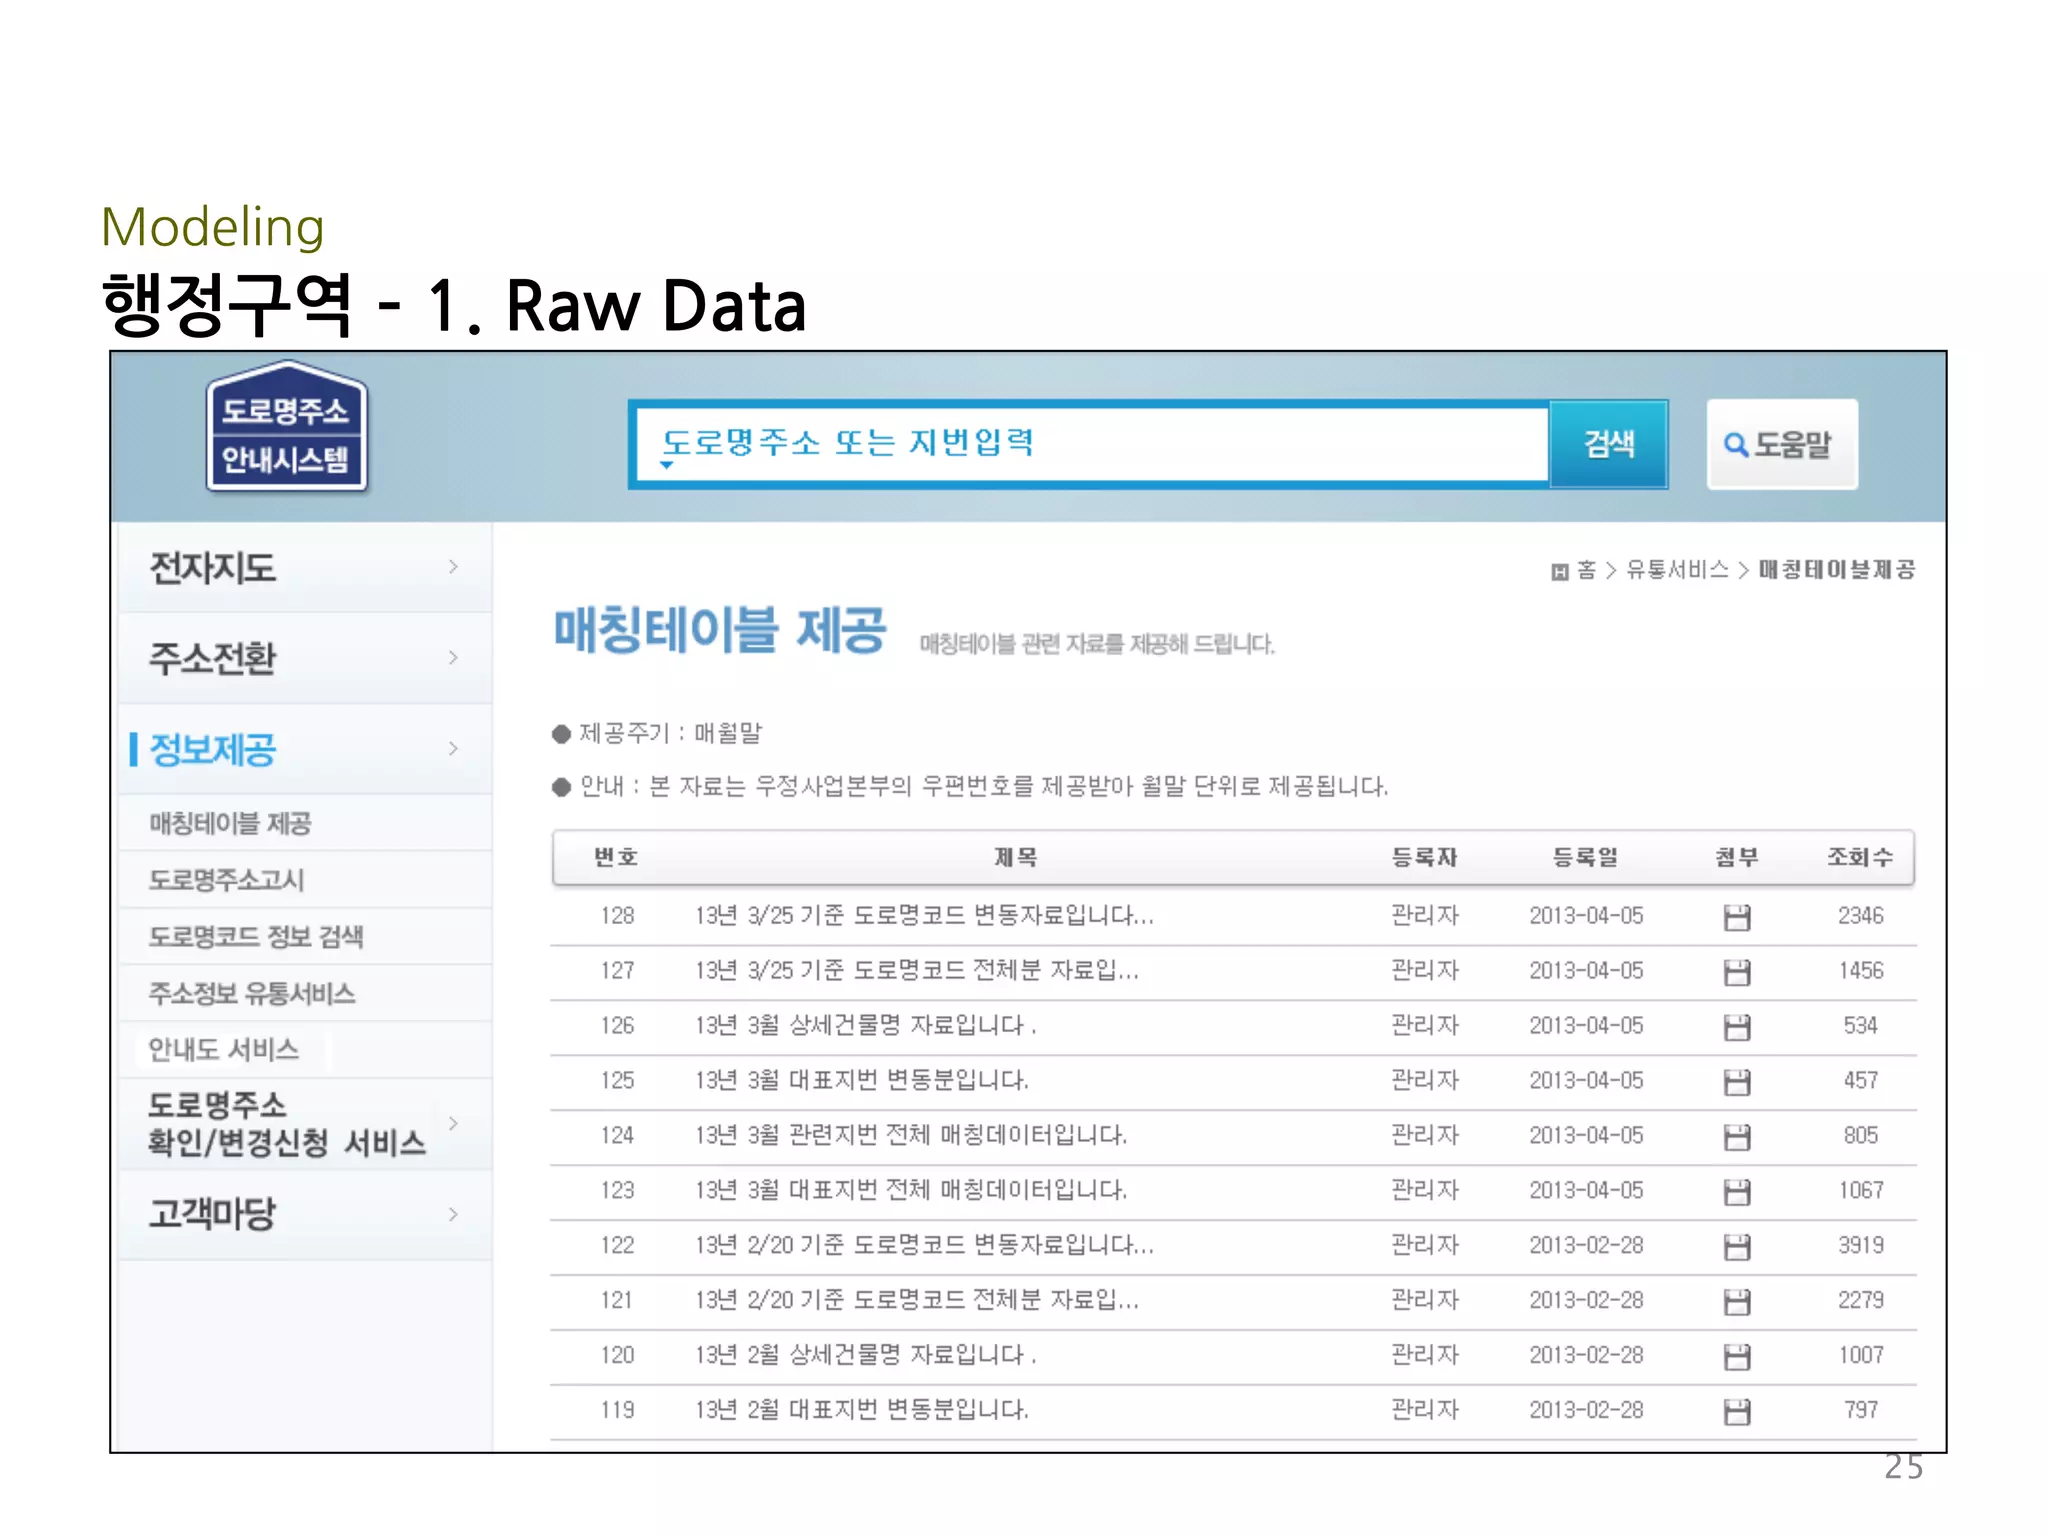2048x1536 pixels.
Task: Click the 도로명주소 안내시스템 logo
Action: 287,427
